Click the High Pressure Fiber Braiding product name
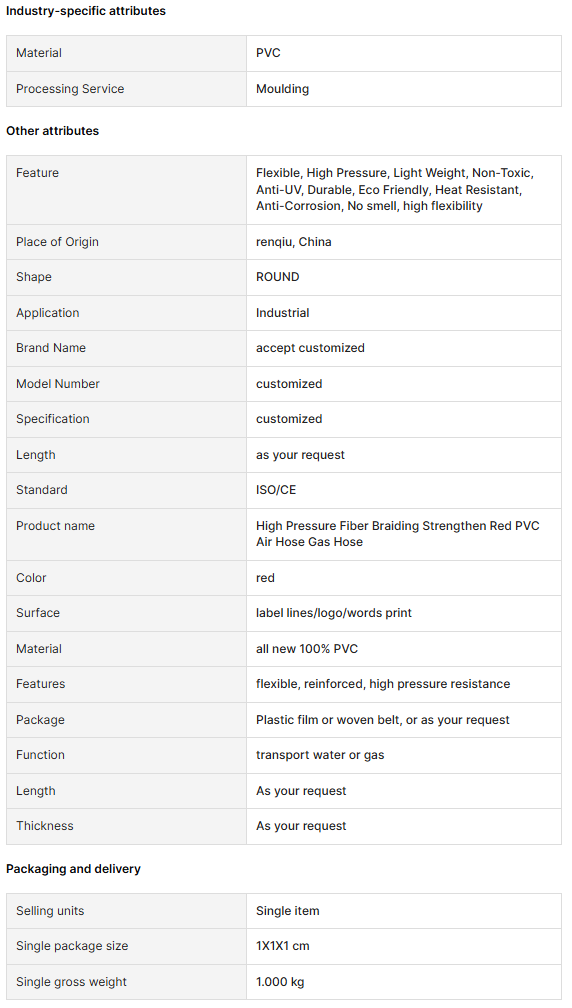 (x=398, y=534)
